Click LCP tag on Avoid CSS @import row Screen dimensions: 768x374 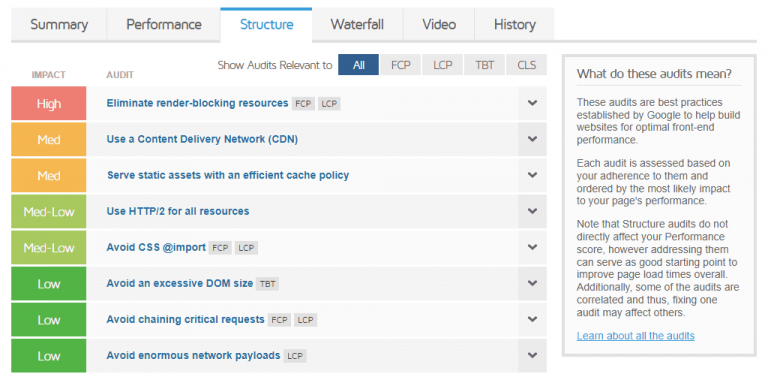(246, 248)
